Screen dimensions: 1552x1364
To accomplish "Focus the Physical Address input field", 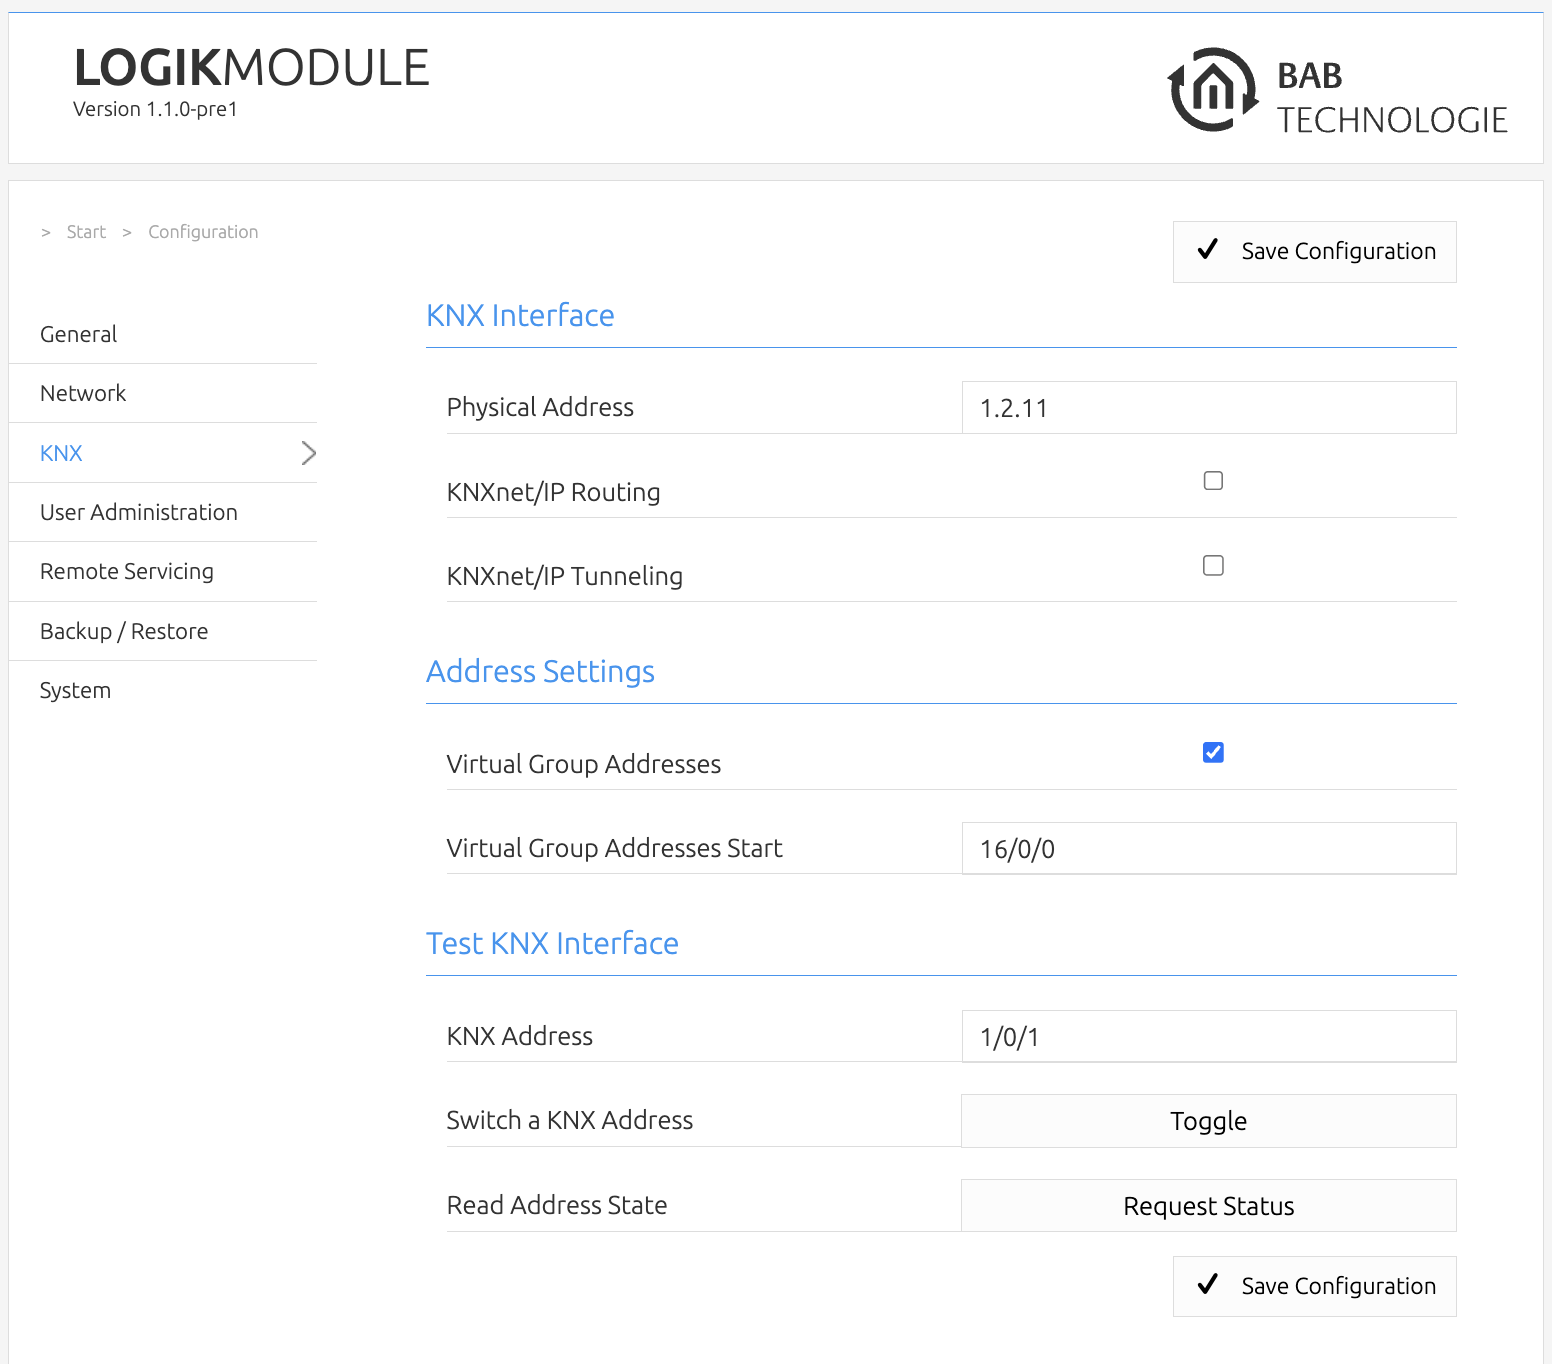I will (x=1209, y=408).
